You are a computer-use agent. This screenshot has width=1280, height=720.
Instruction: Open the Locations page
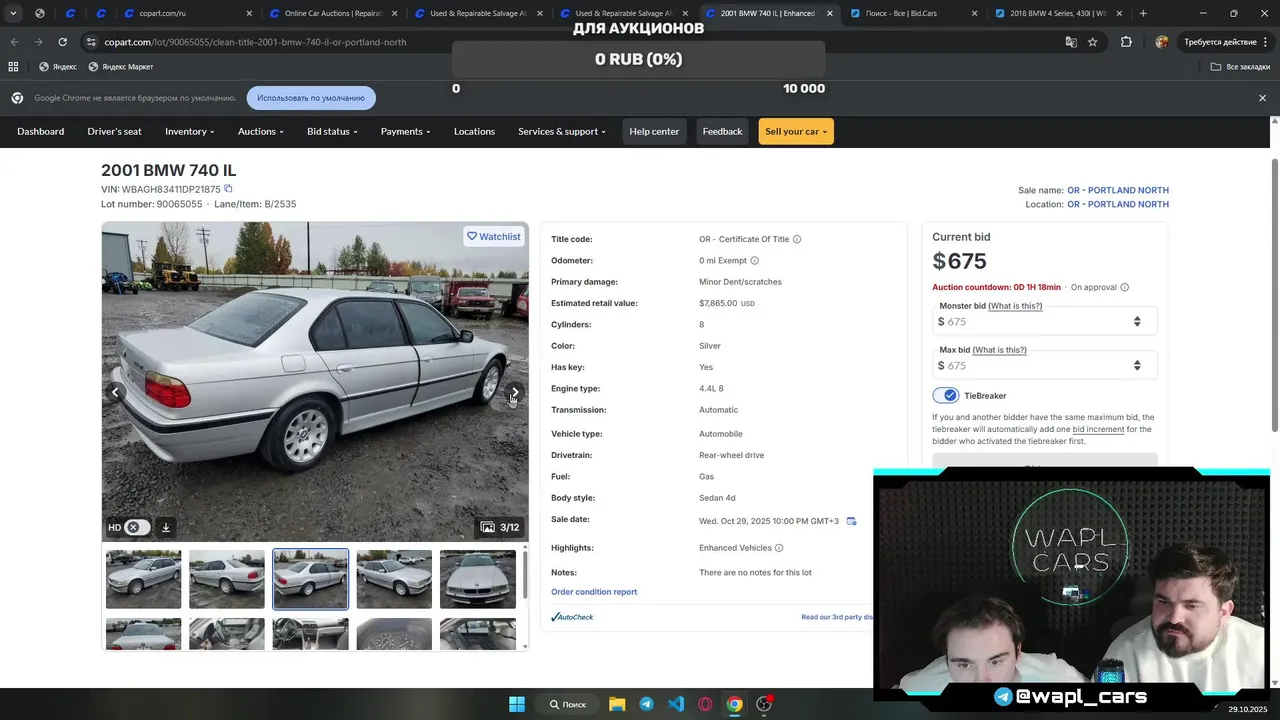coord(474,131)
